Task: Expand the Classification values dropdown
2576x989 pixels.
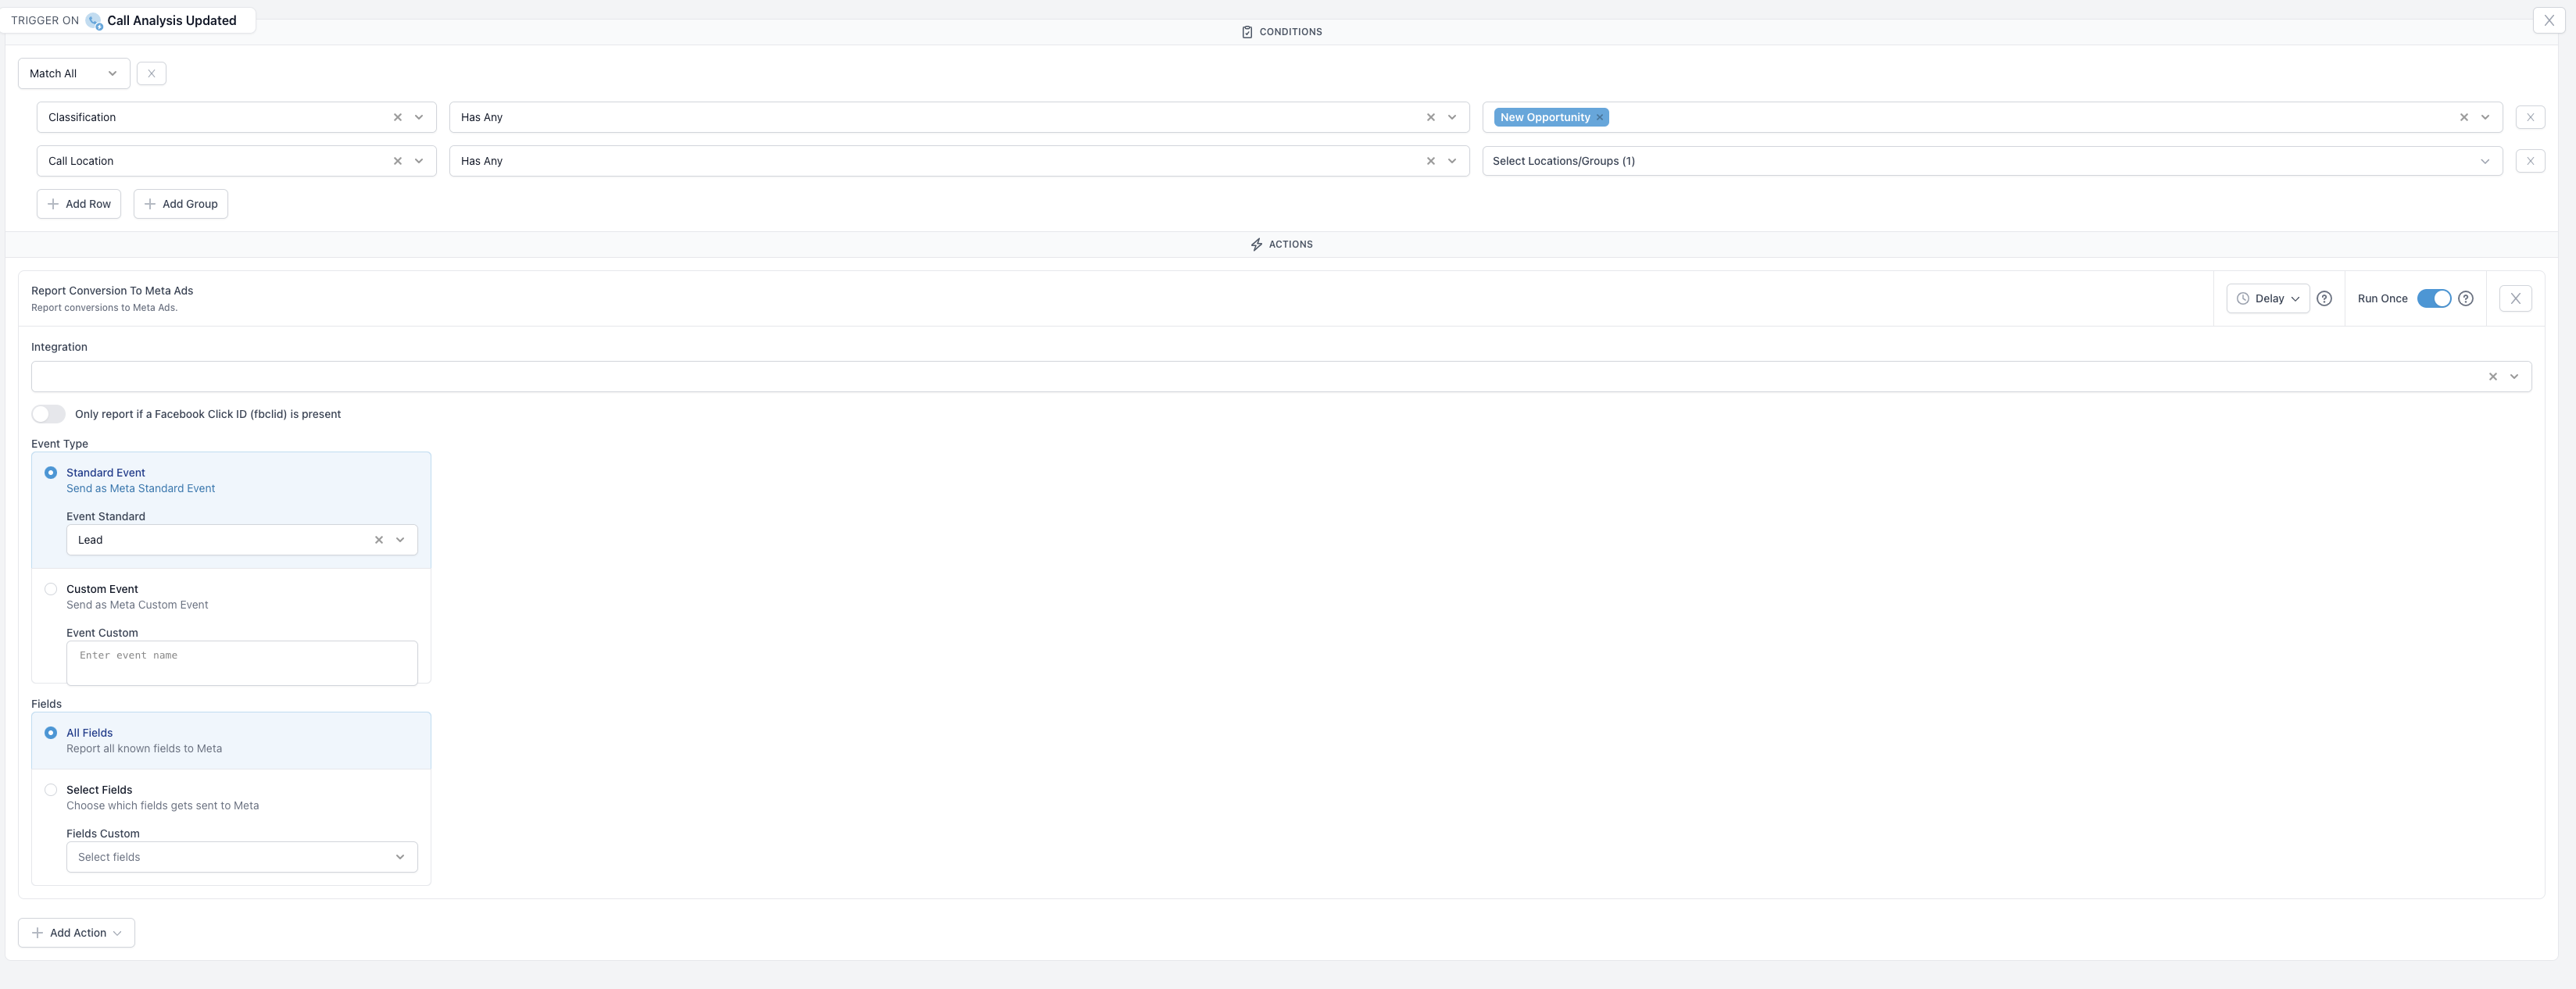Action: [x=2485, y=117]
